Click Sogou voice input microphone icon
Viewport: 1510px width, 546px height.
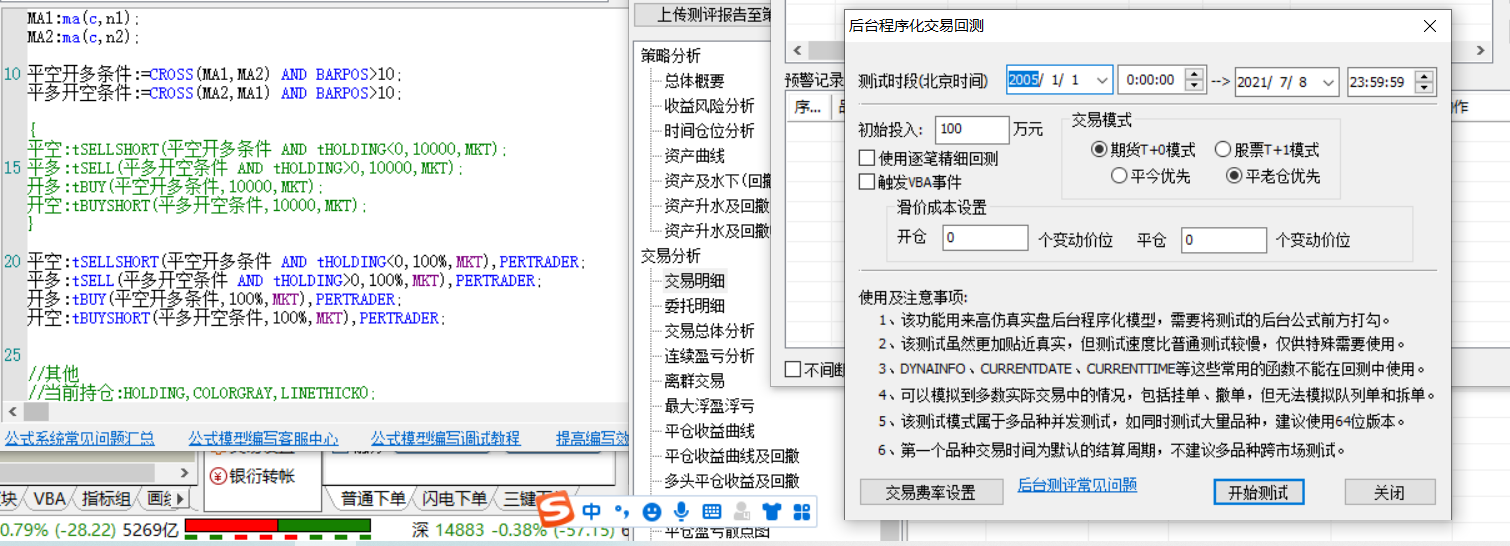(x=681, y=512)
